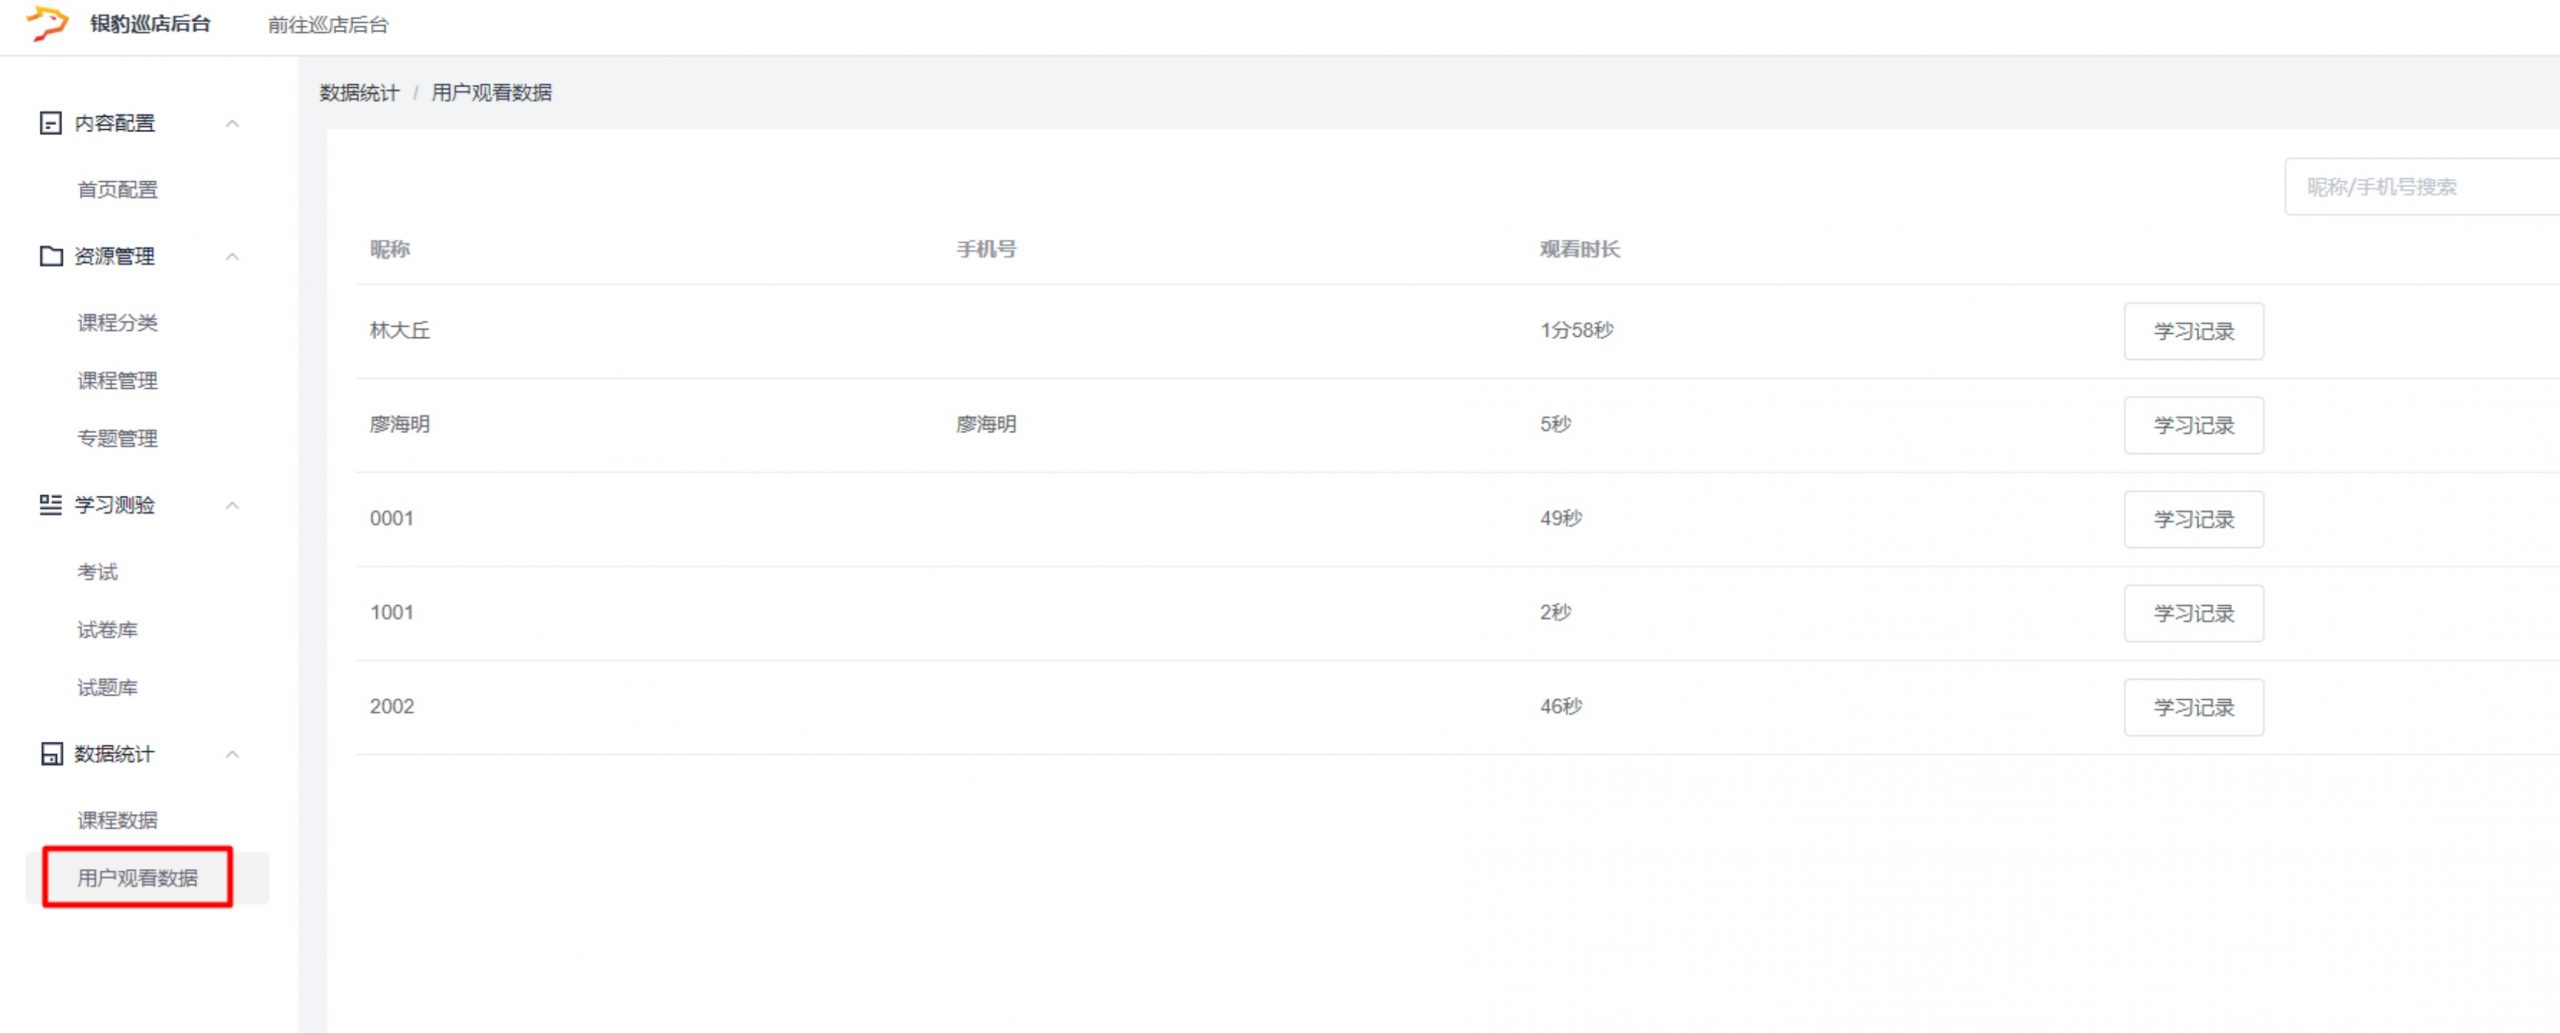
Task: Open the 试题库 menu item
Action: (x=108, y=688)
